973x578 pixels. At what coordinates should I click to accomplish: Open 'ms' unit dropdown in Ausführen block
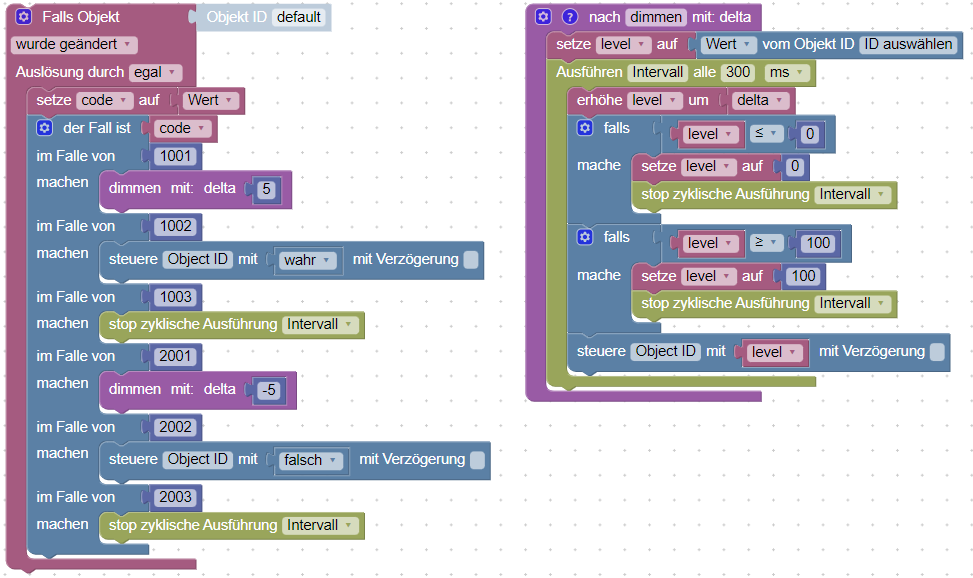[787, 73]
